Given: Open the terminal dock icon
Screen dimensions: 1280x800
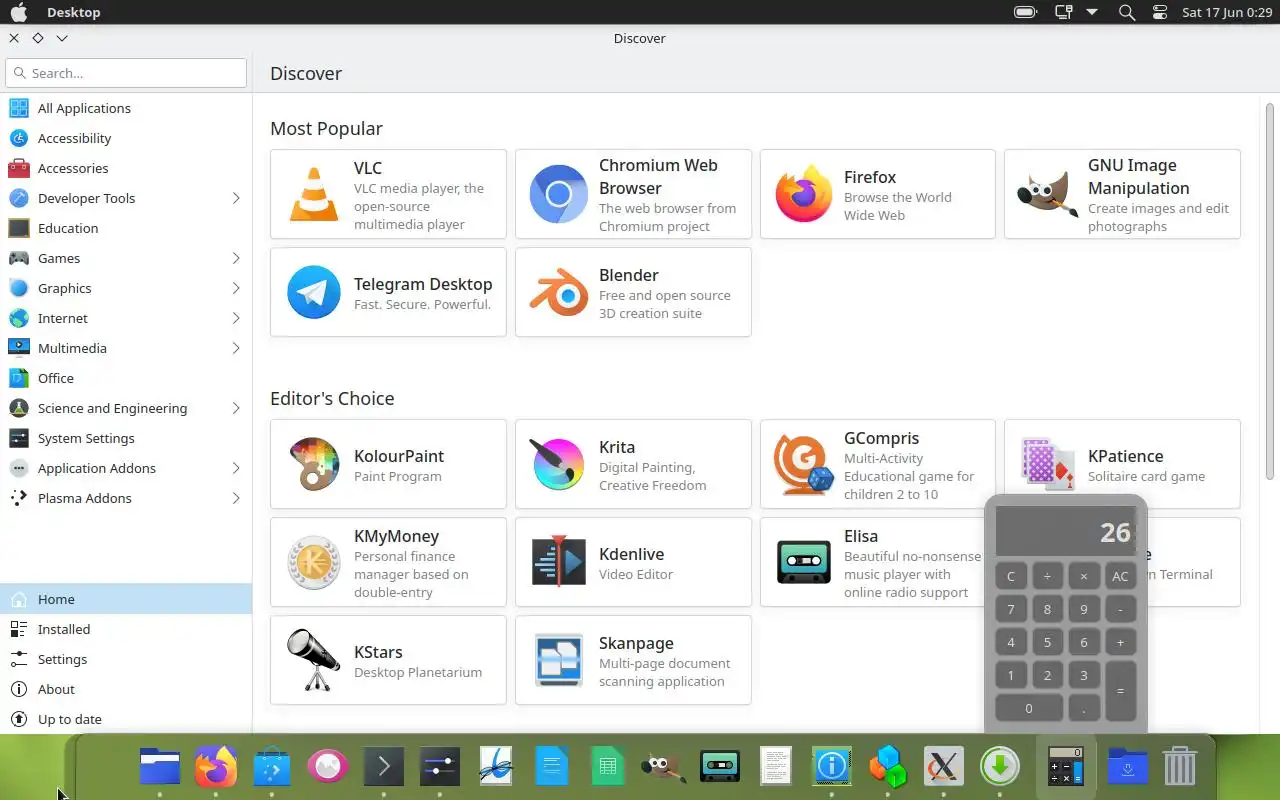Looking at the screenshot, I should pyautogui.click(x=384, y=767).
